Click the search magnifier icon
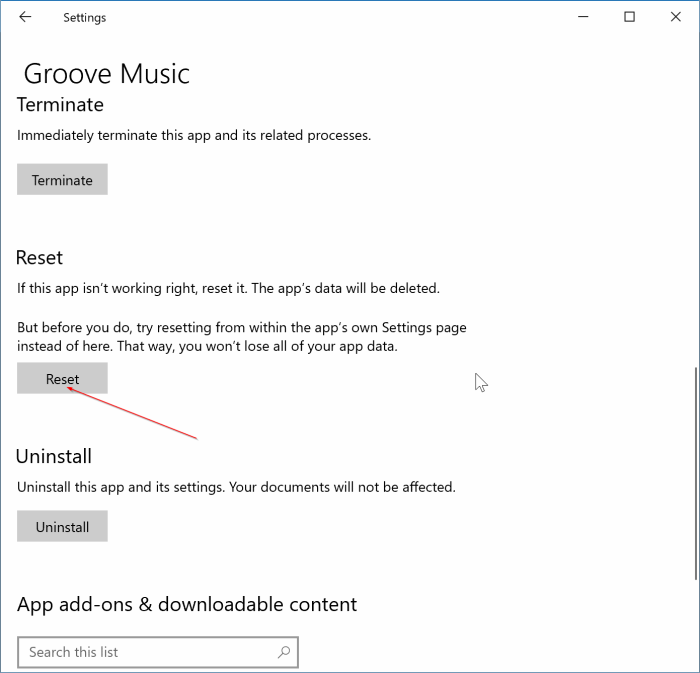The height and width of the screenshot is (673, 700). (284, 652)
